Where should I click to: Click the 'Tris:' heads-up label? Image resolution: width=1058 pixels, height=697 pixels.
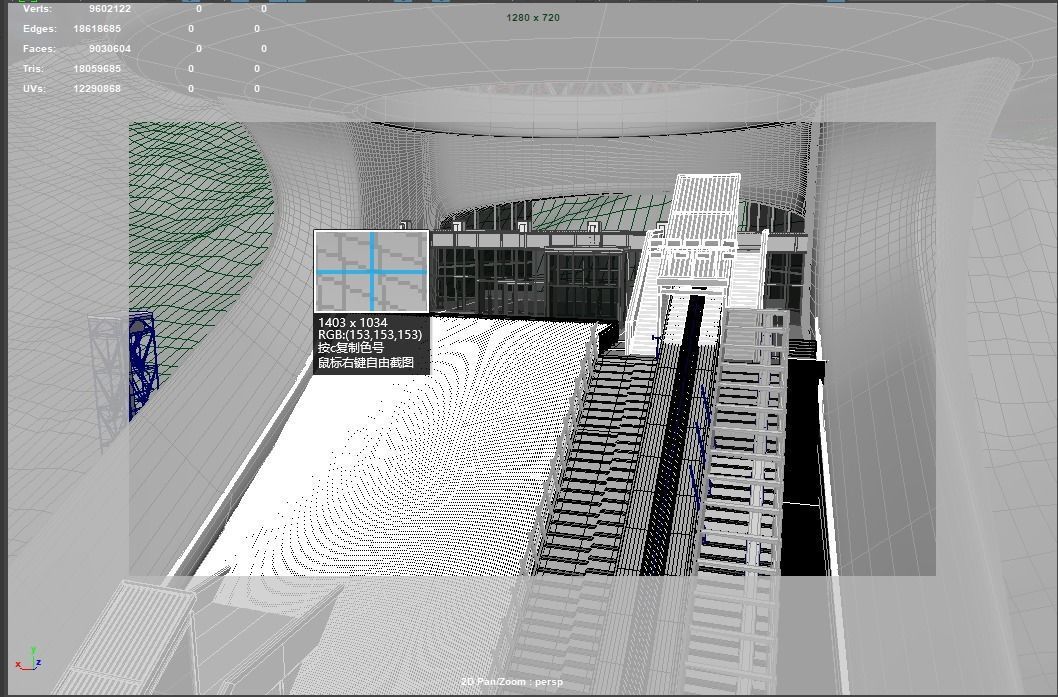tap(33, 69)
